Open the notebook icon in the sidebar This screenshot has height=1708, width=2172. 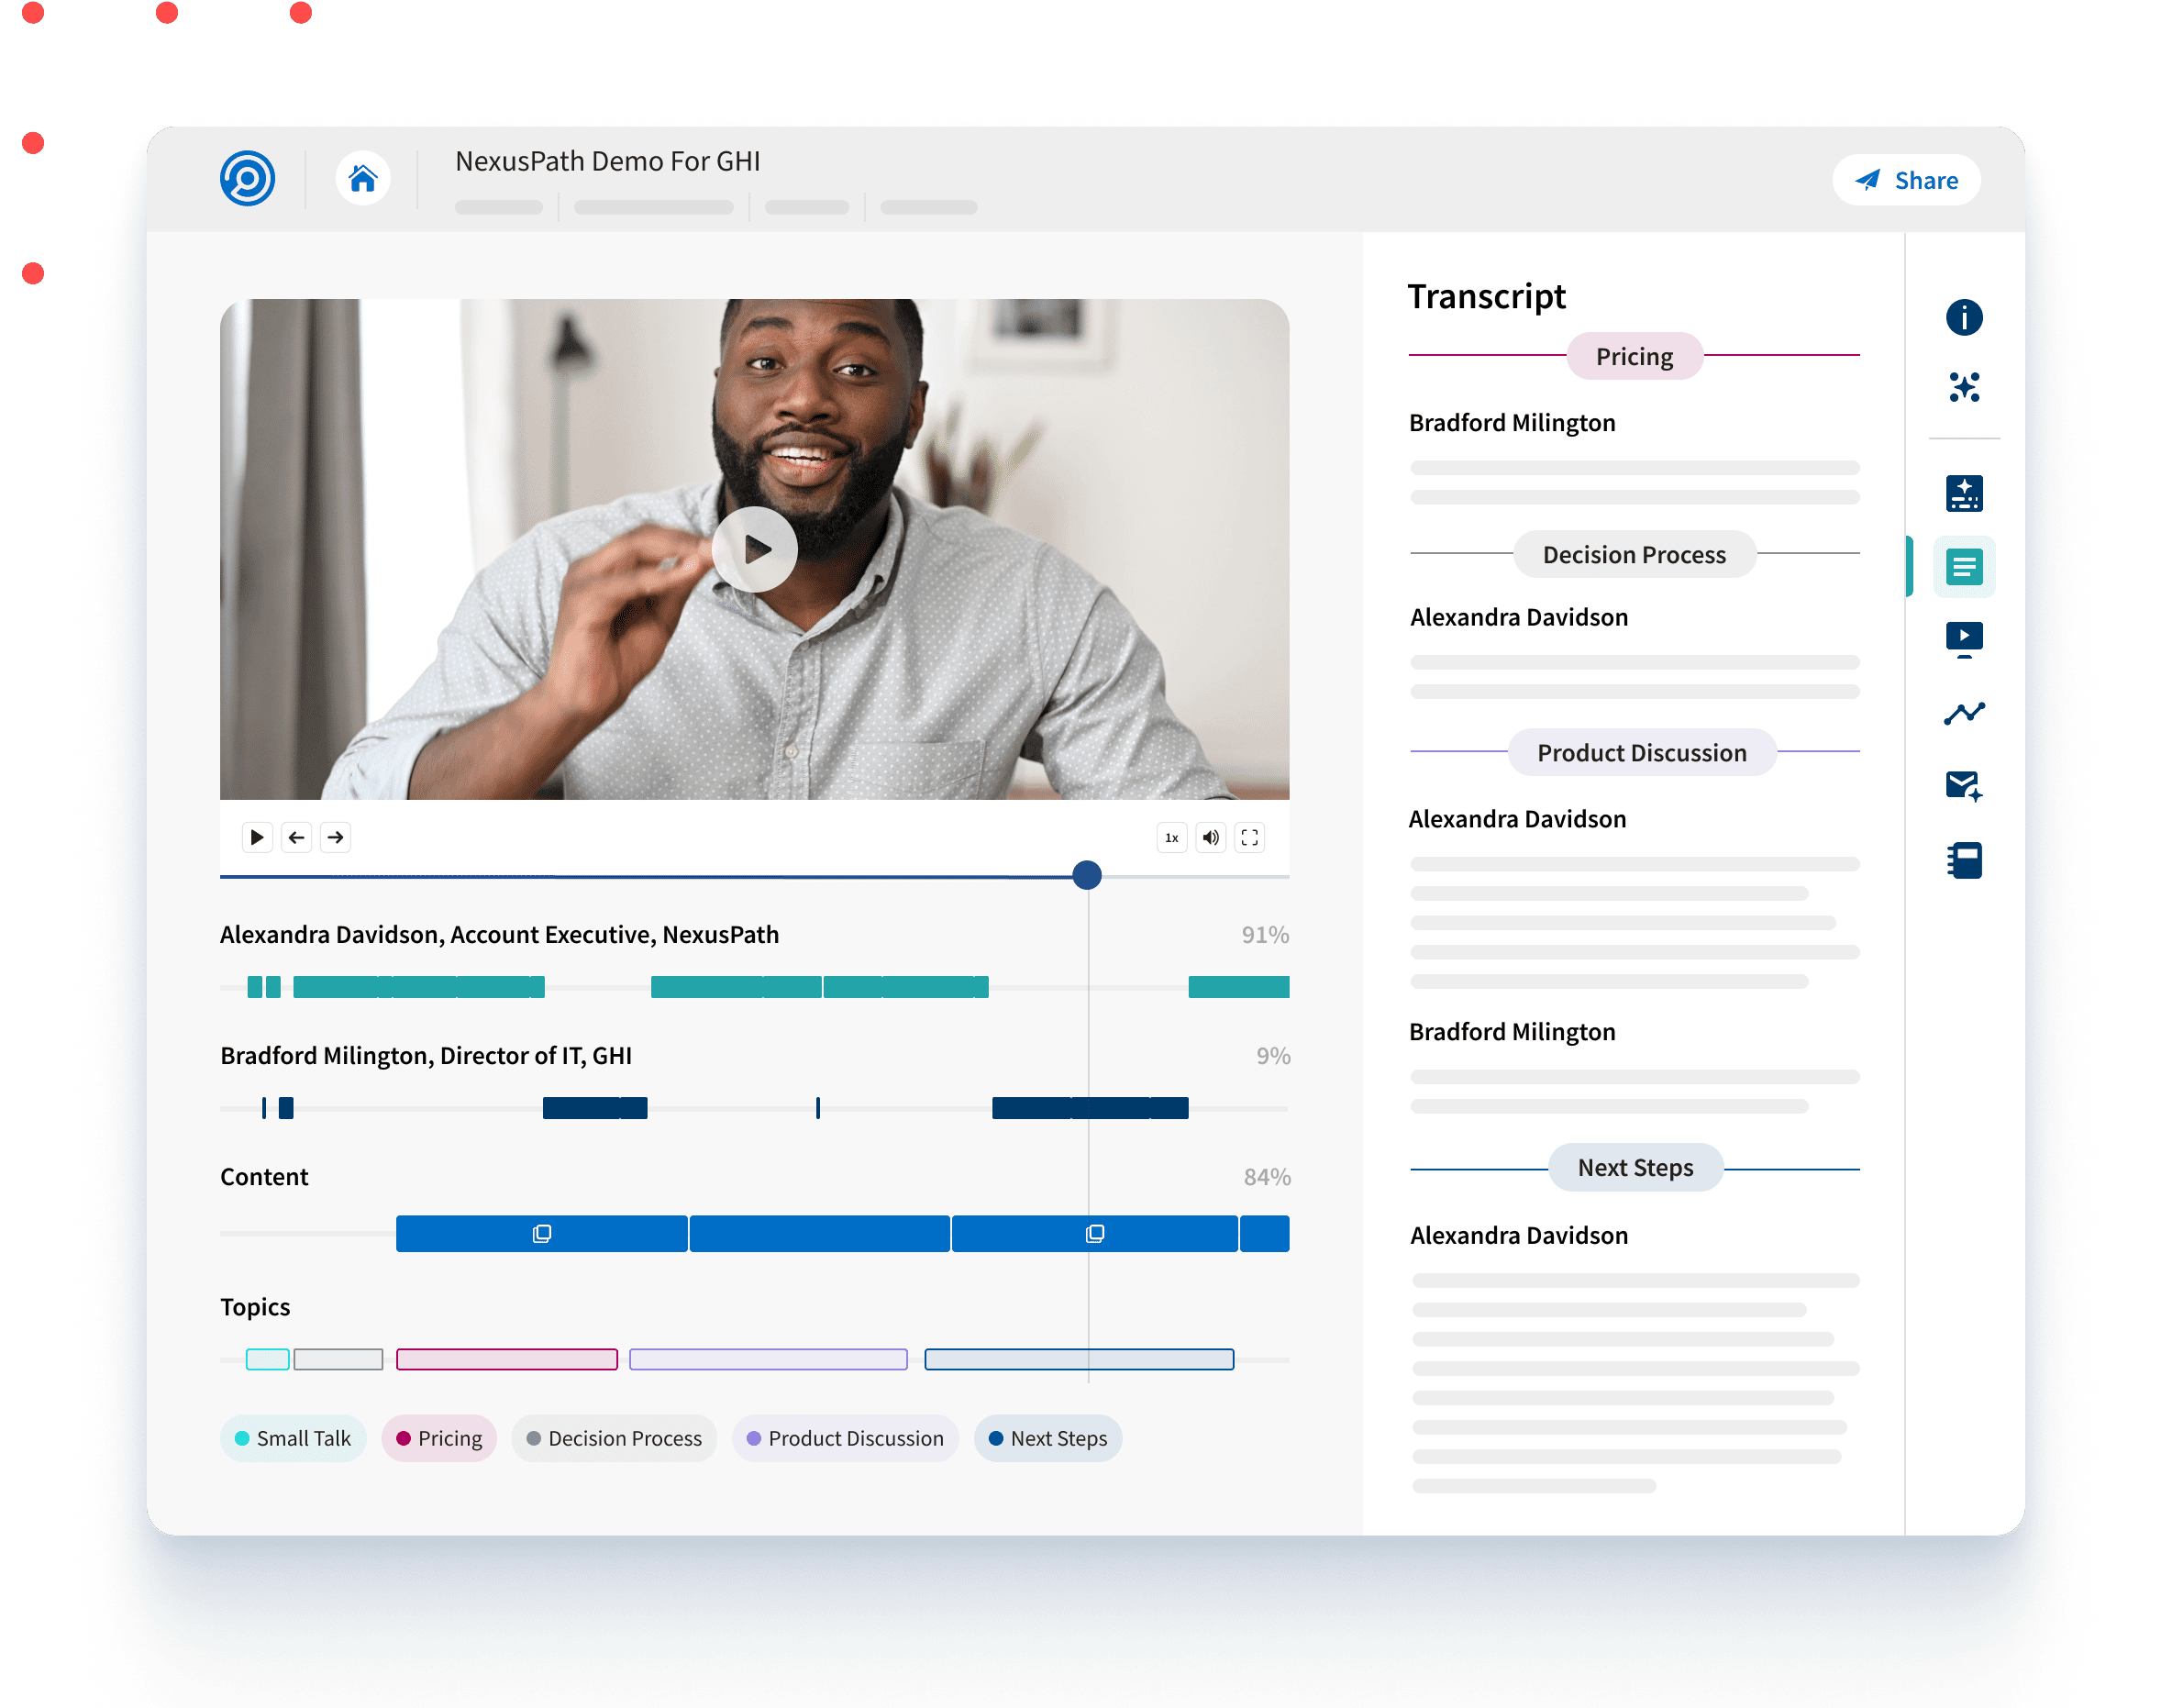1964,859
